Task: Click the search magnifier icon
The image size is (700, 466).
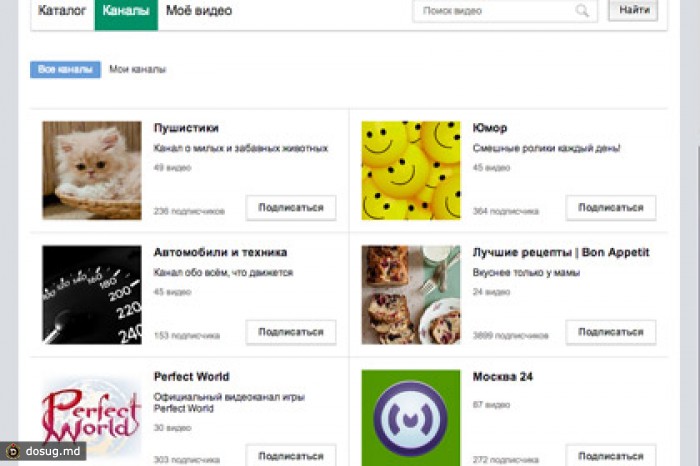Action: pos(582,11)
